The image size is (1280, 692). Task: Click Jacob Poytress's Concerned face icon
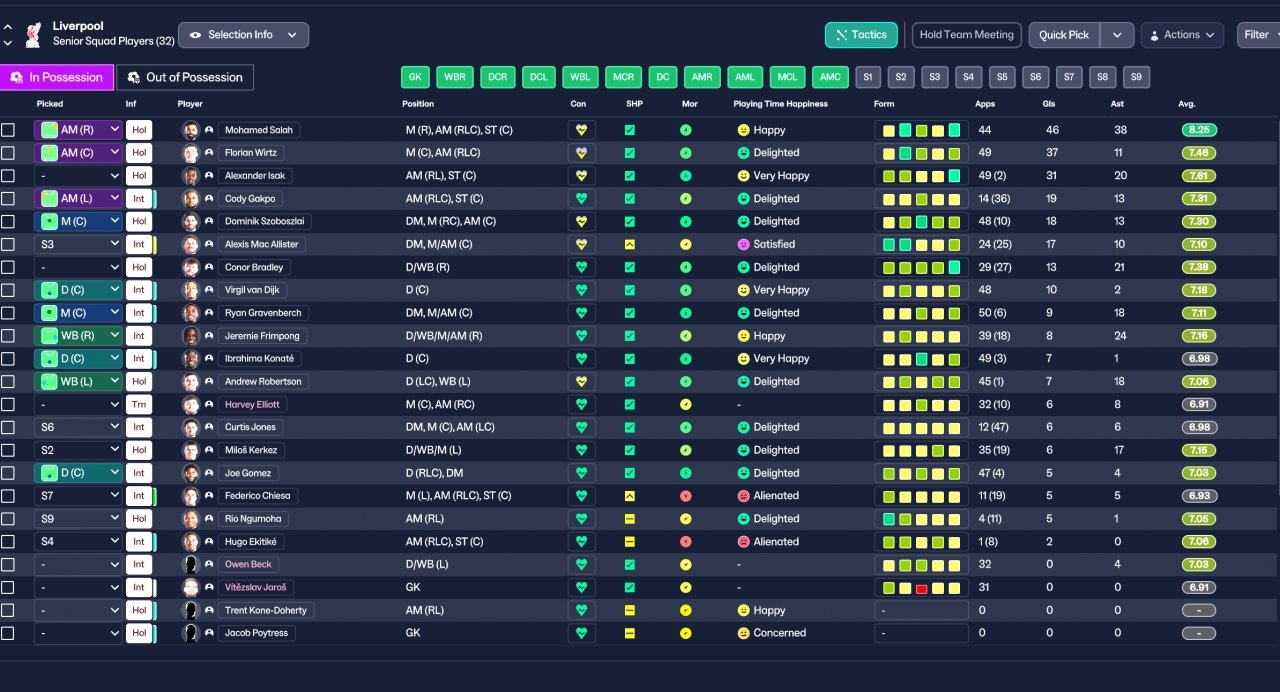click(743, 633)
